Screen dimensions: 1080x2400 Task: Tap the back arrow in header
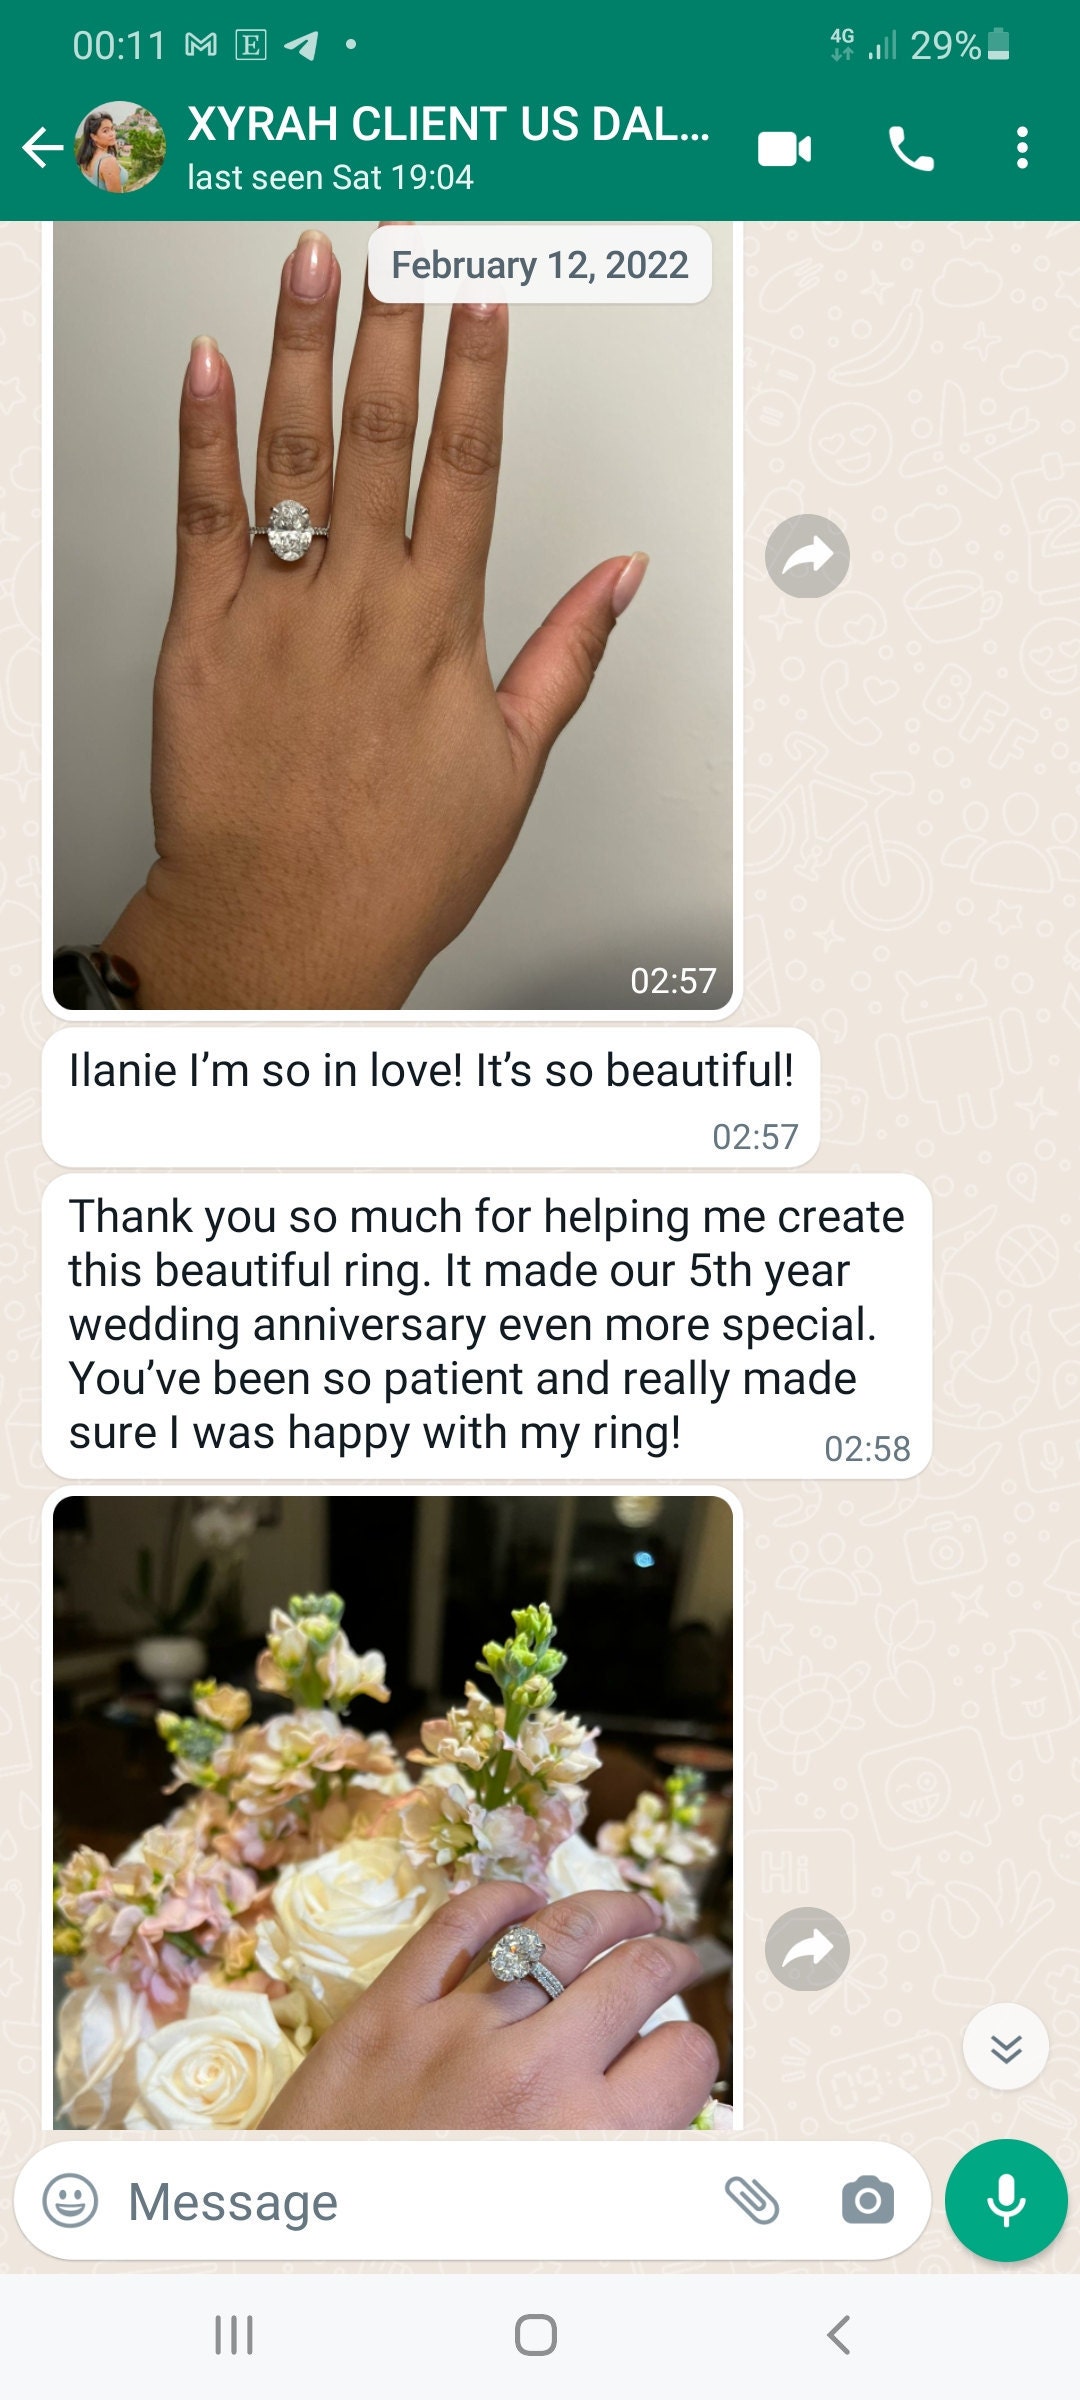(x=43, y=148)
